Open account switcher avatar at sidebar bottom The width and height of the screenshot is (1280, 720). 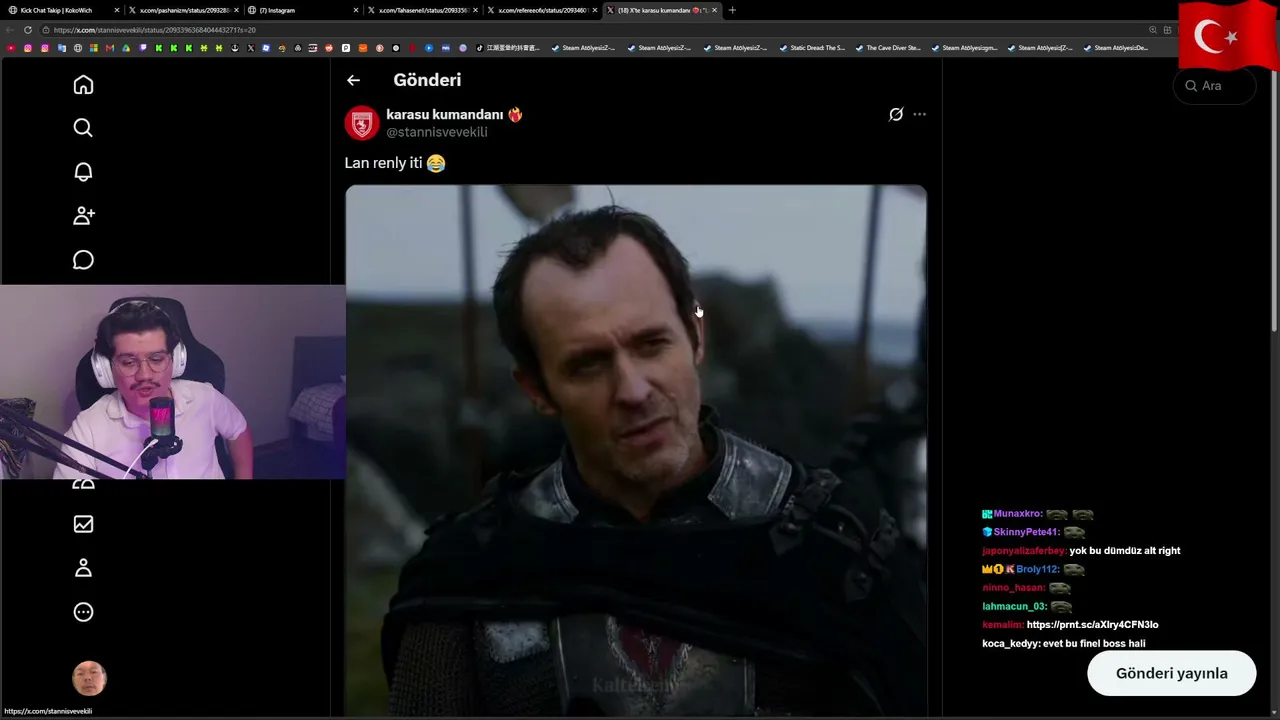click(89, 678)
